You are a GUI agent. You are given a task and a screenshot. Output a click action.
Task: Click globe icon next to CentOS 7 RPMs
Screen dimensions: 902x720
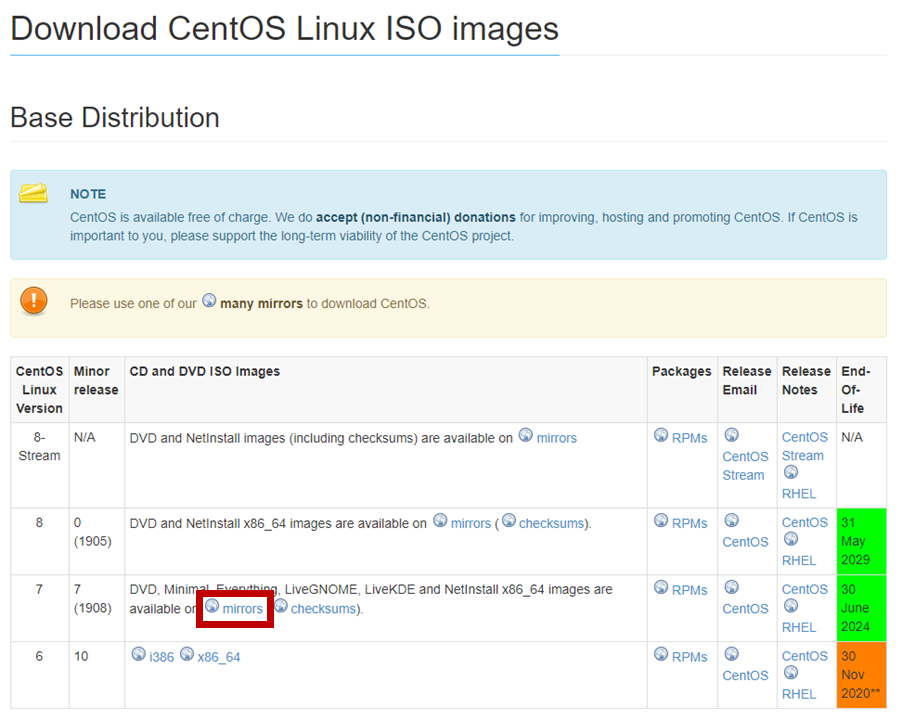(661, 587)
